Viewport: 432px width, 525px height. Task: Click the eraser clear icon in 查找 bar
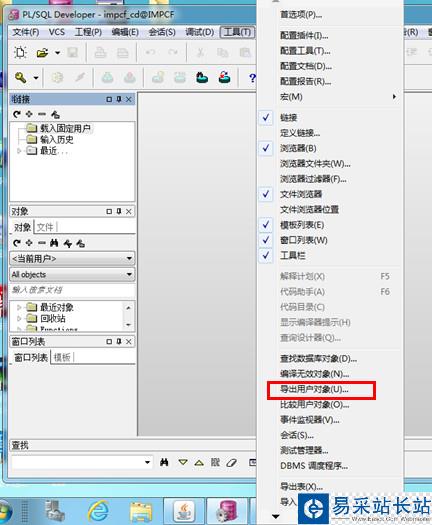(x=232, y=463)
